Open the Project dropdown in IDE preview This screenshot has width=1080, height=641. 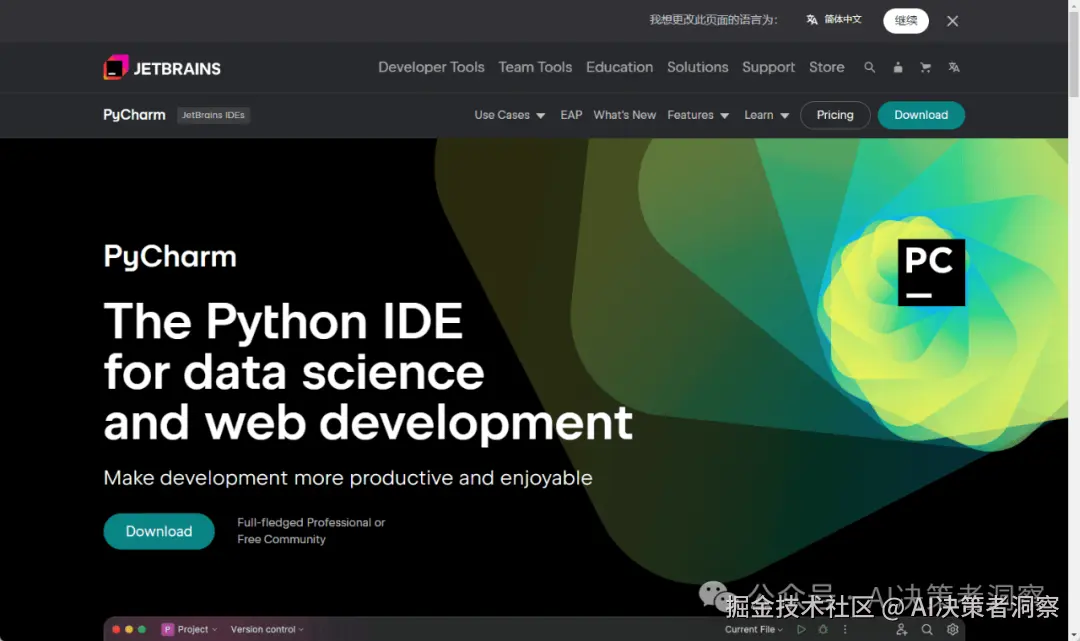coord(197,629)
